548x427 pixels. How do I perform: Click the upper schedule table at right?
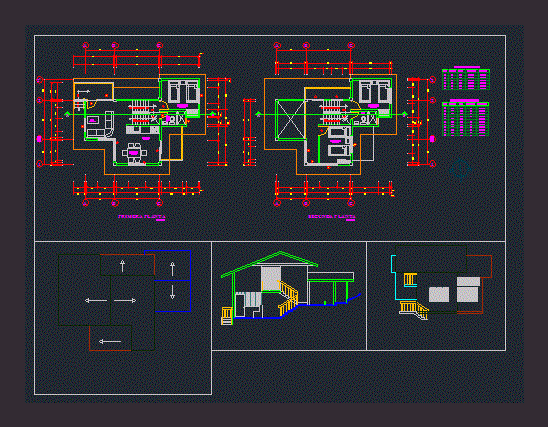(x=466, y=79)
